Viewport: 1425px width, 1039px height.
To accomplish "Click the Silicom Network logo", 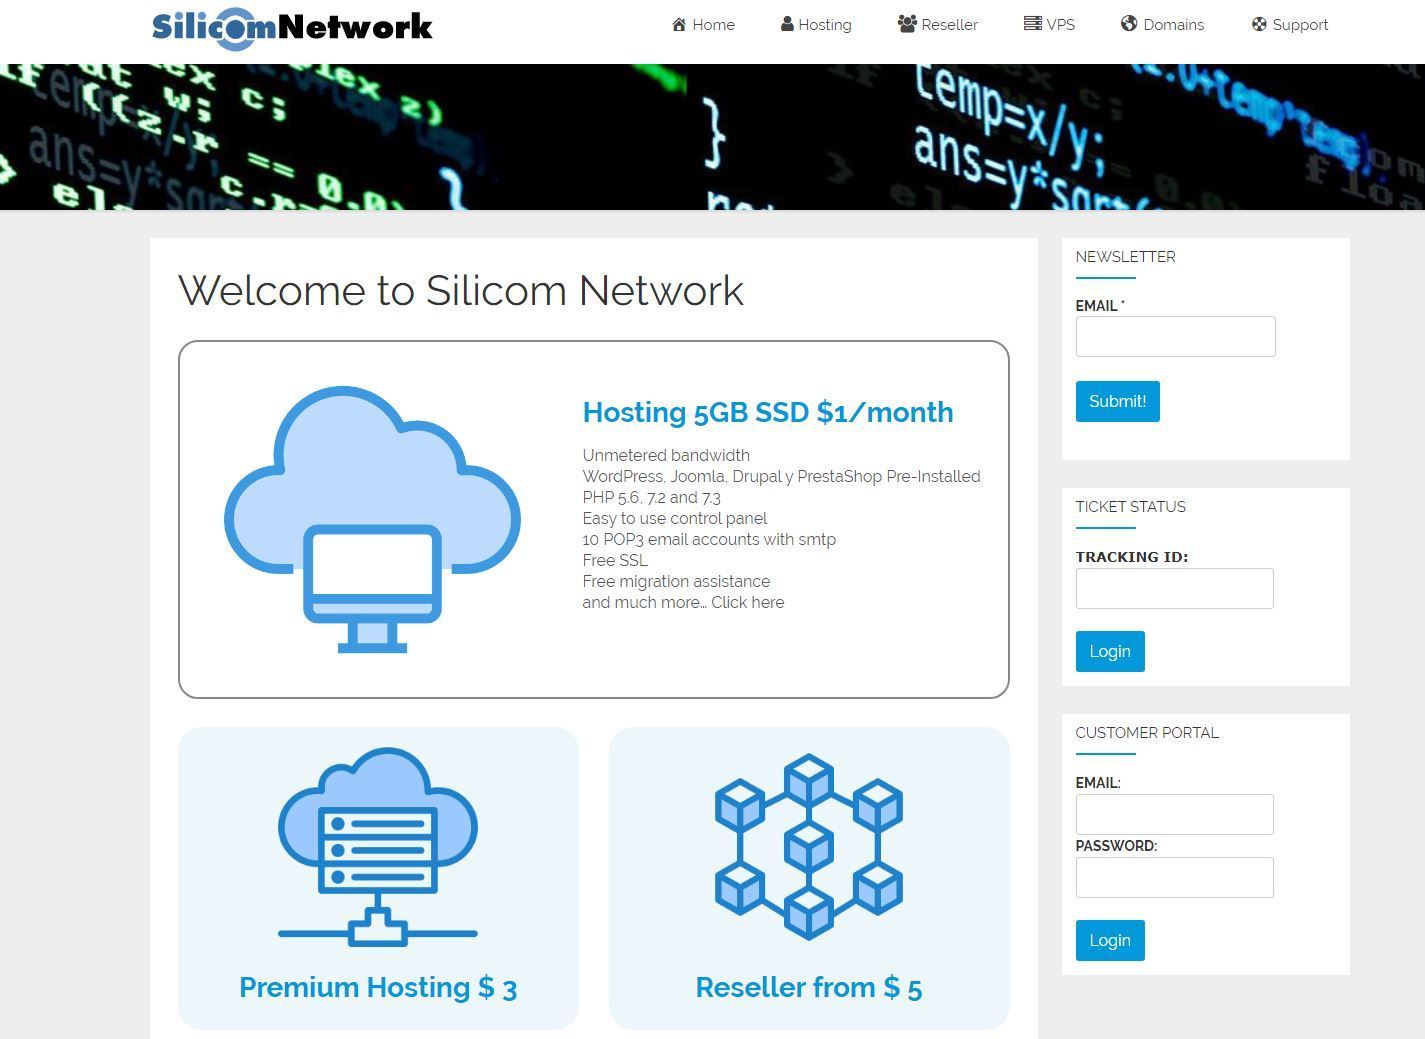I will [x=292, y=27].
